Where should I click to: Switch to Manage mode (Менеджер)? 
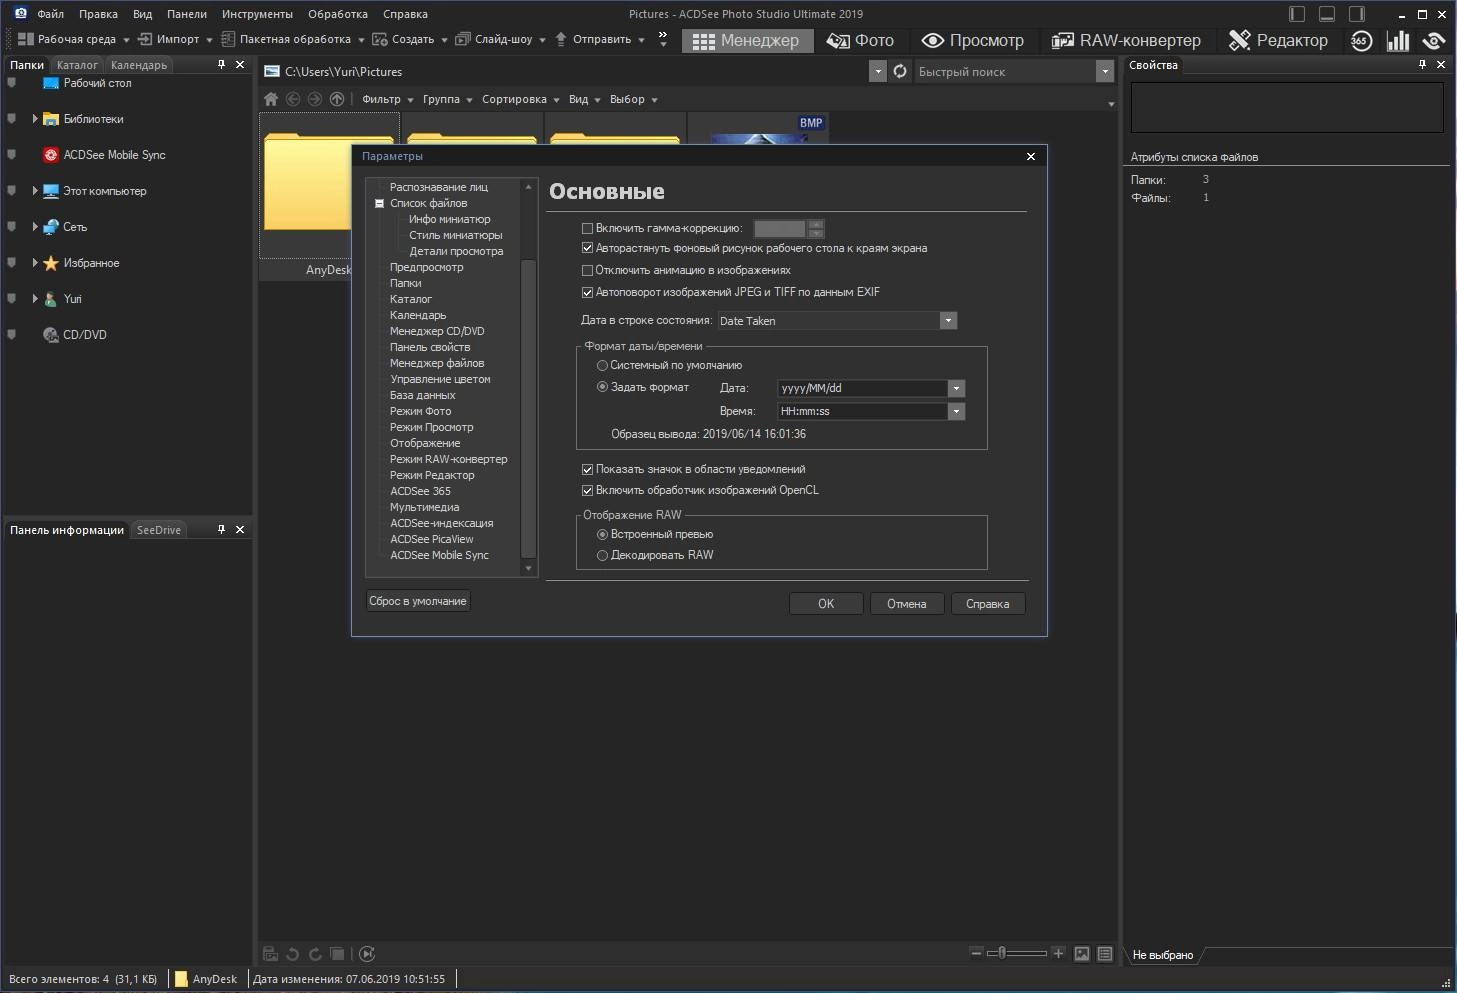(746, 40)
